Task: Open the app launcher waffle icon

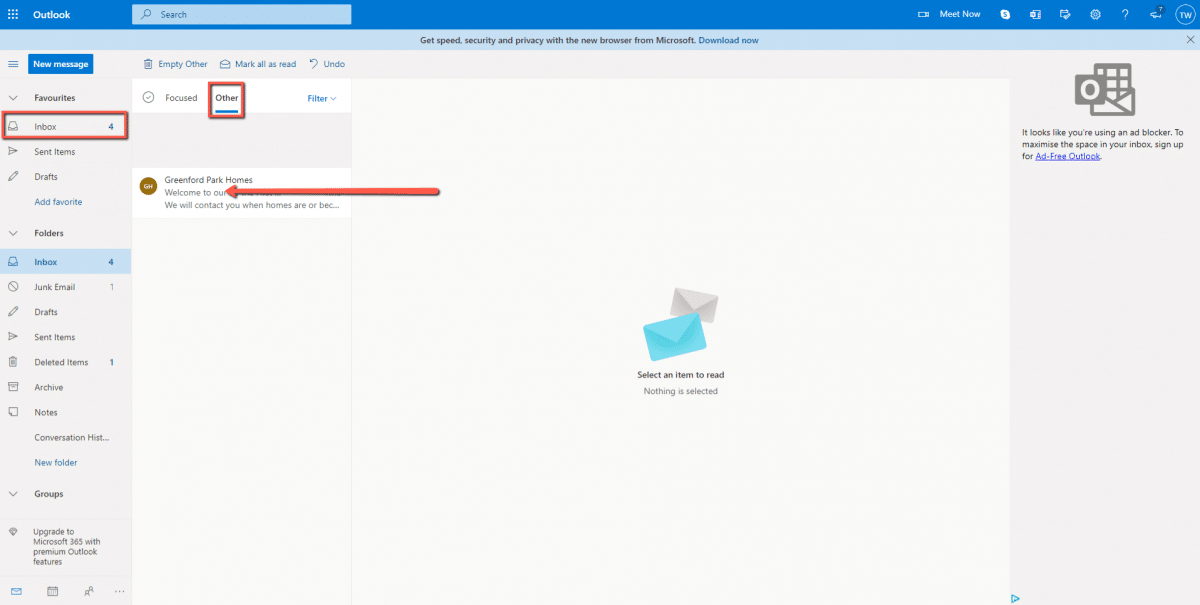Action: (13, 14)
